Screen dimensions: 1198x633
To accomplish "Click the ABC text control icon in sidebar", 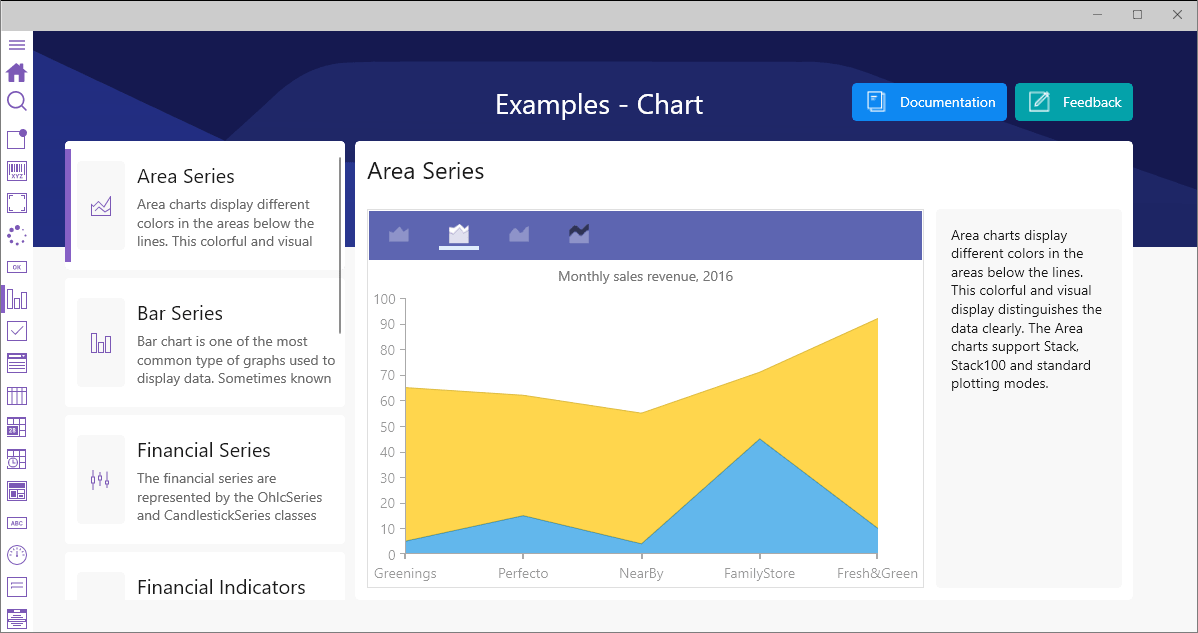I will [16, 522].
